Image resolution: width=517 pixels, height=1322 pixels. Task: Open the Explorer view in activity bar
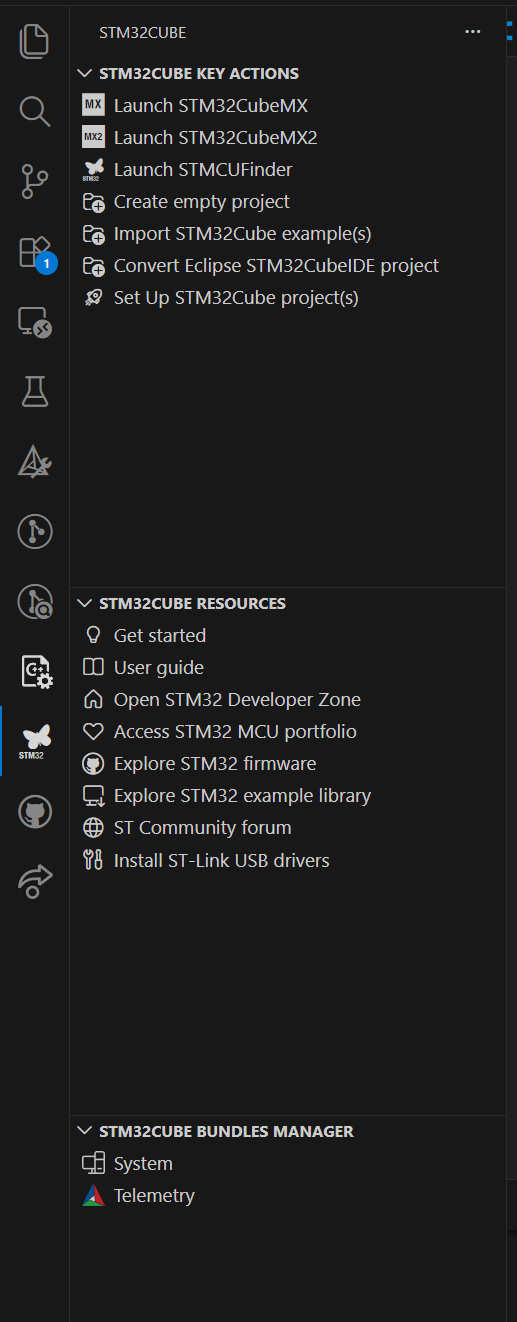[34, 40]
